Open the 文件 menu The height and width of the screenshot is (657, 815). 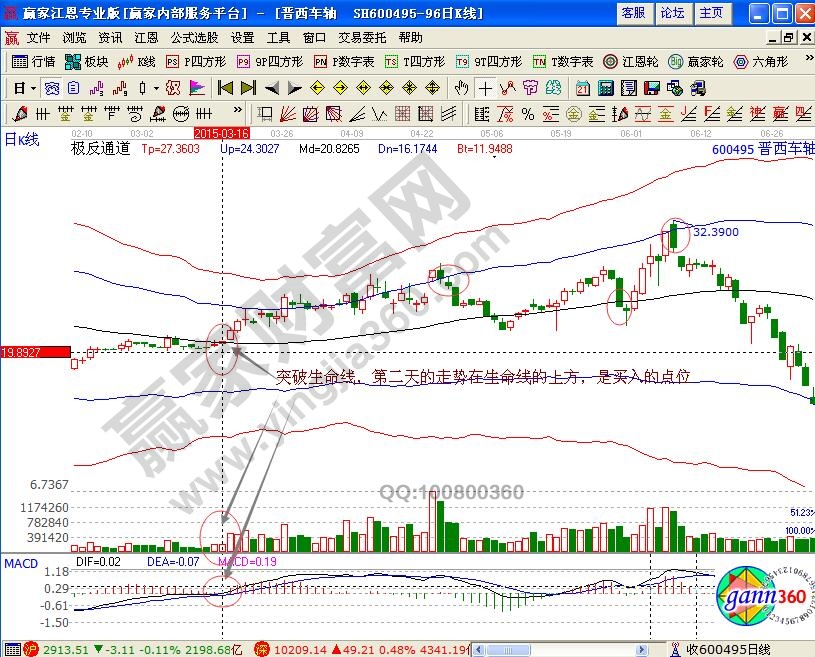point(38,37)
